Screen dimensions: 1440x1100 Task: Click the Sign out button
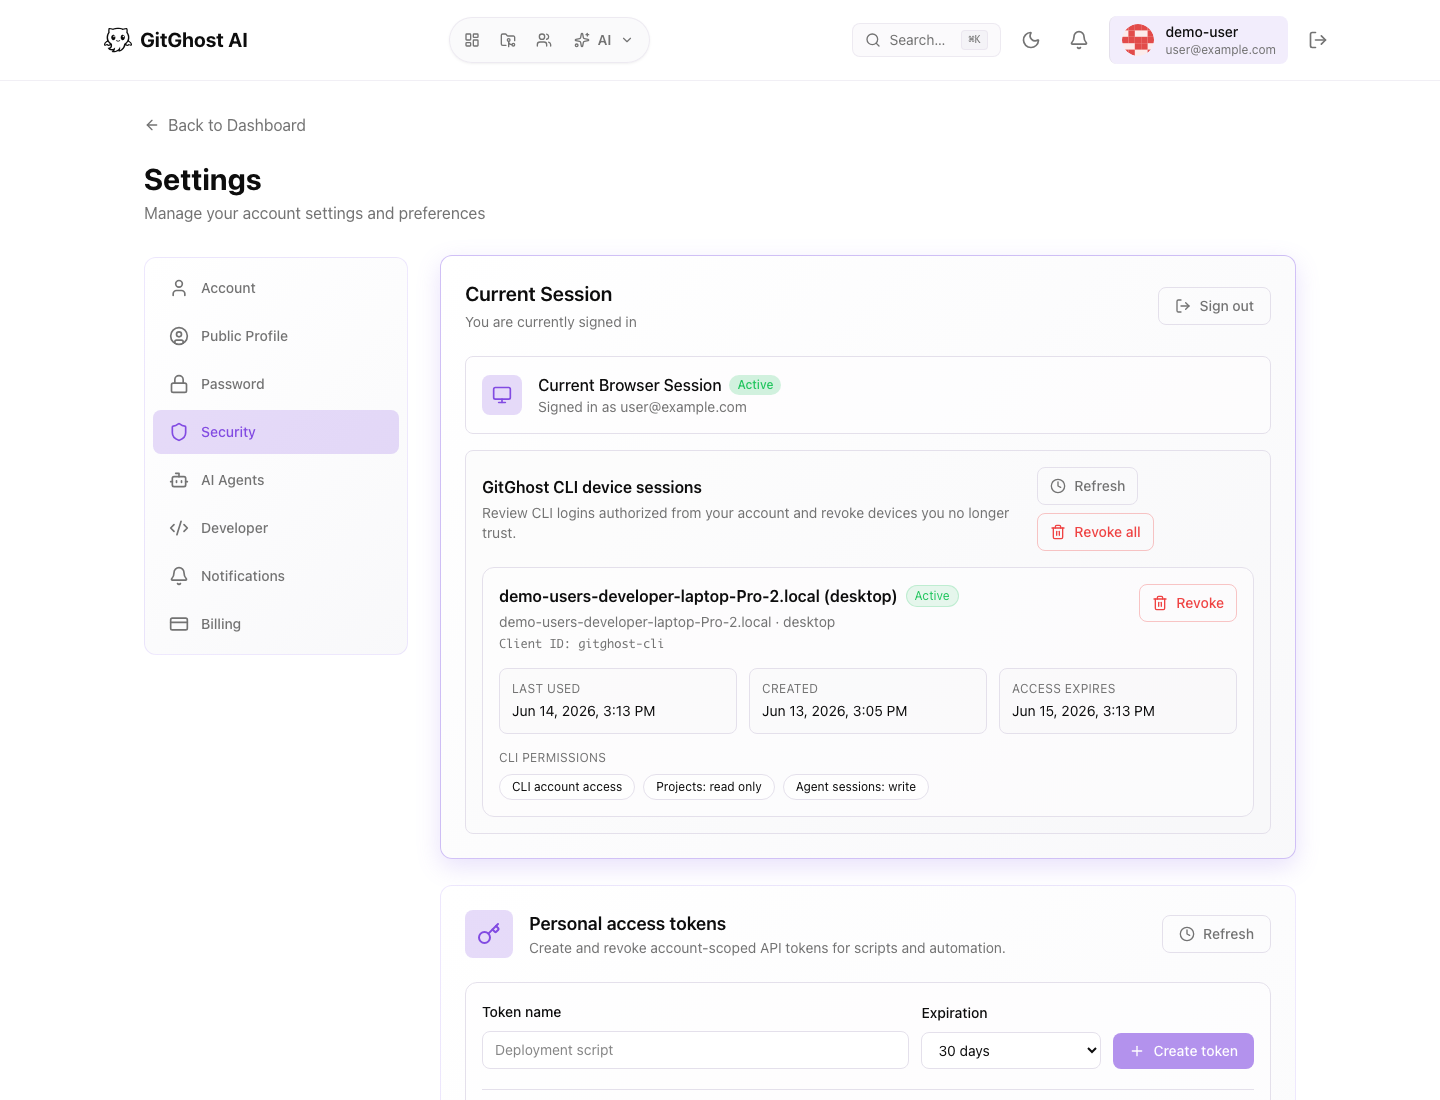[1214, 306]
